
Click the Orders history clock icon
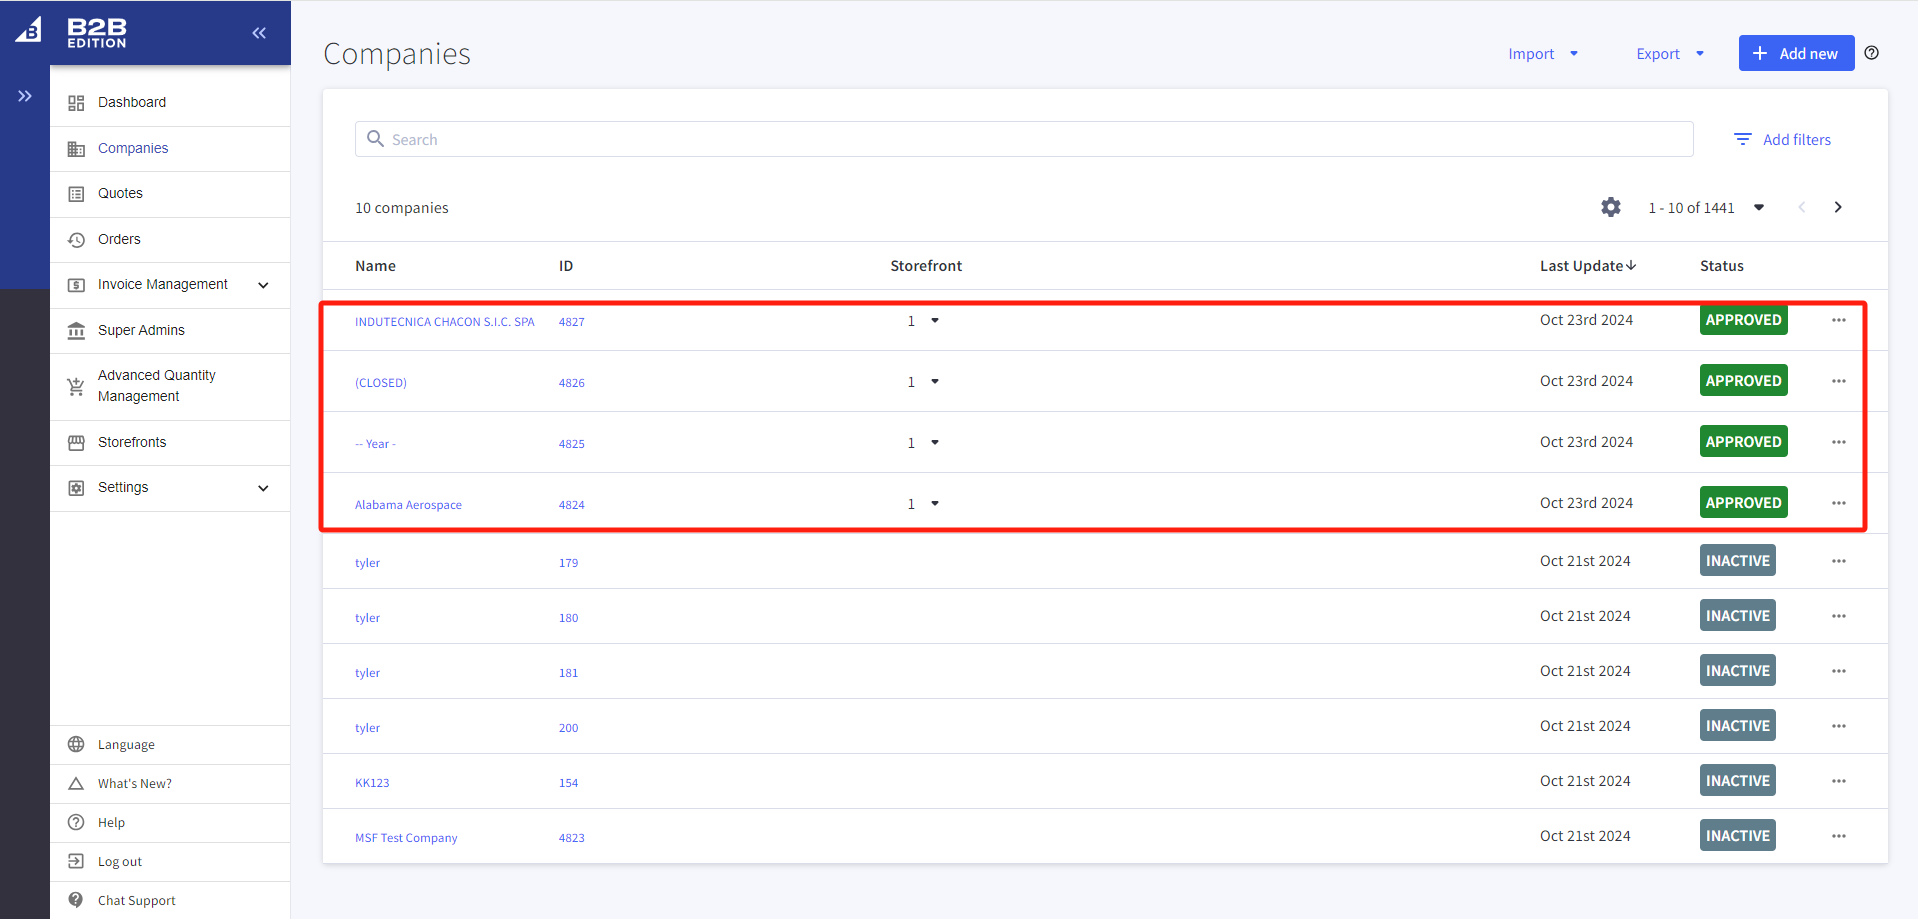[x=76, y=240]
